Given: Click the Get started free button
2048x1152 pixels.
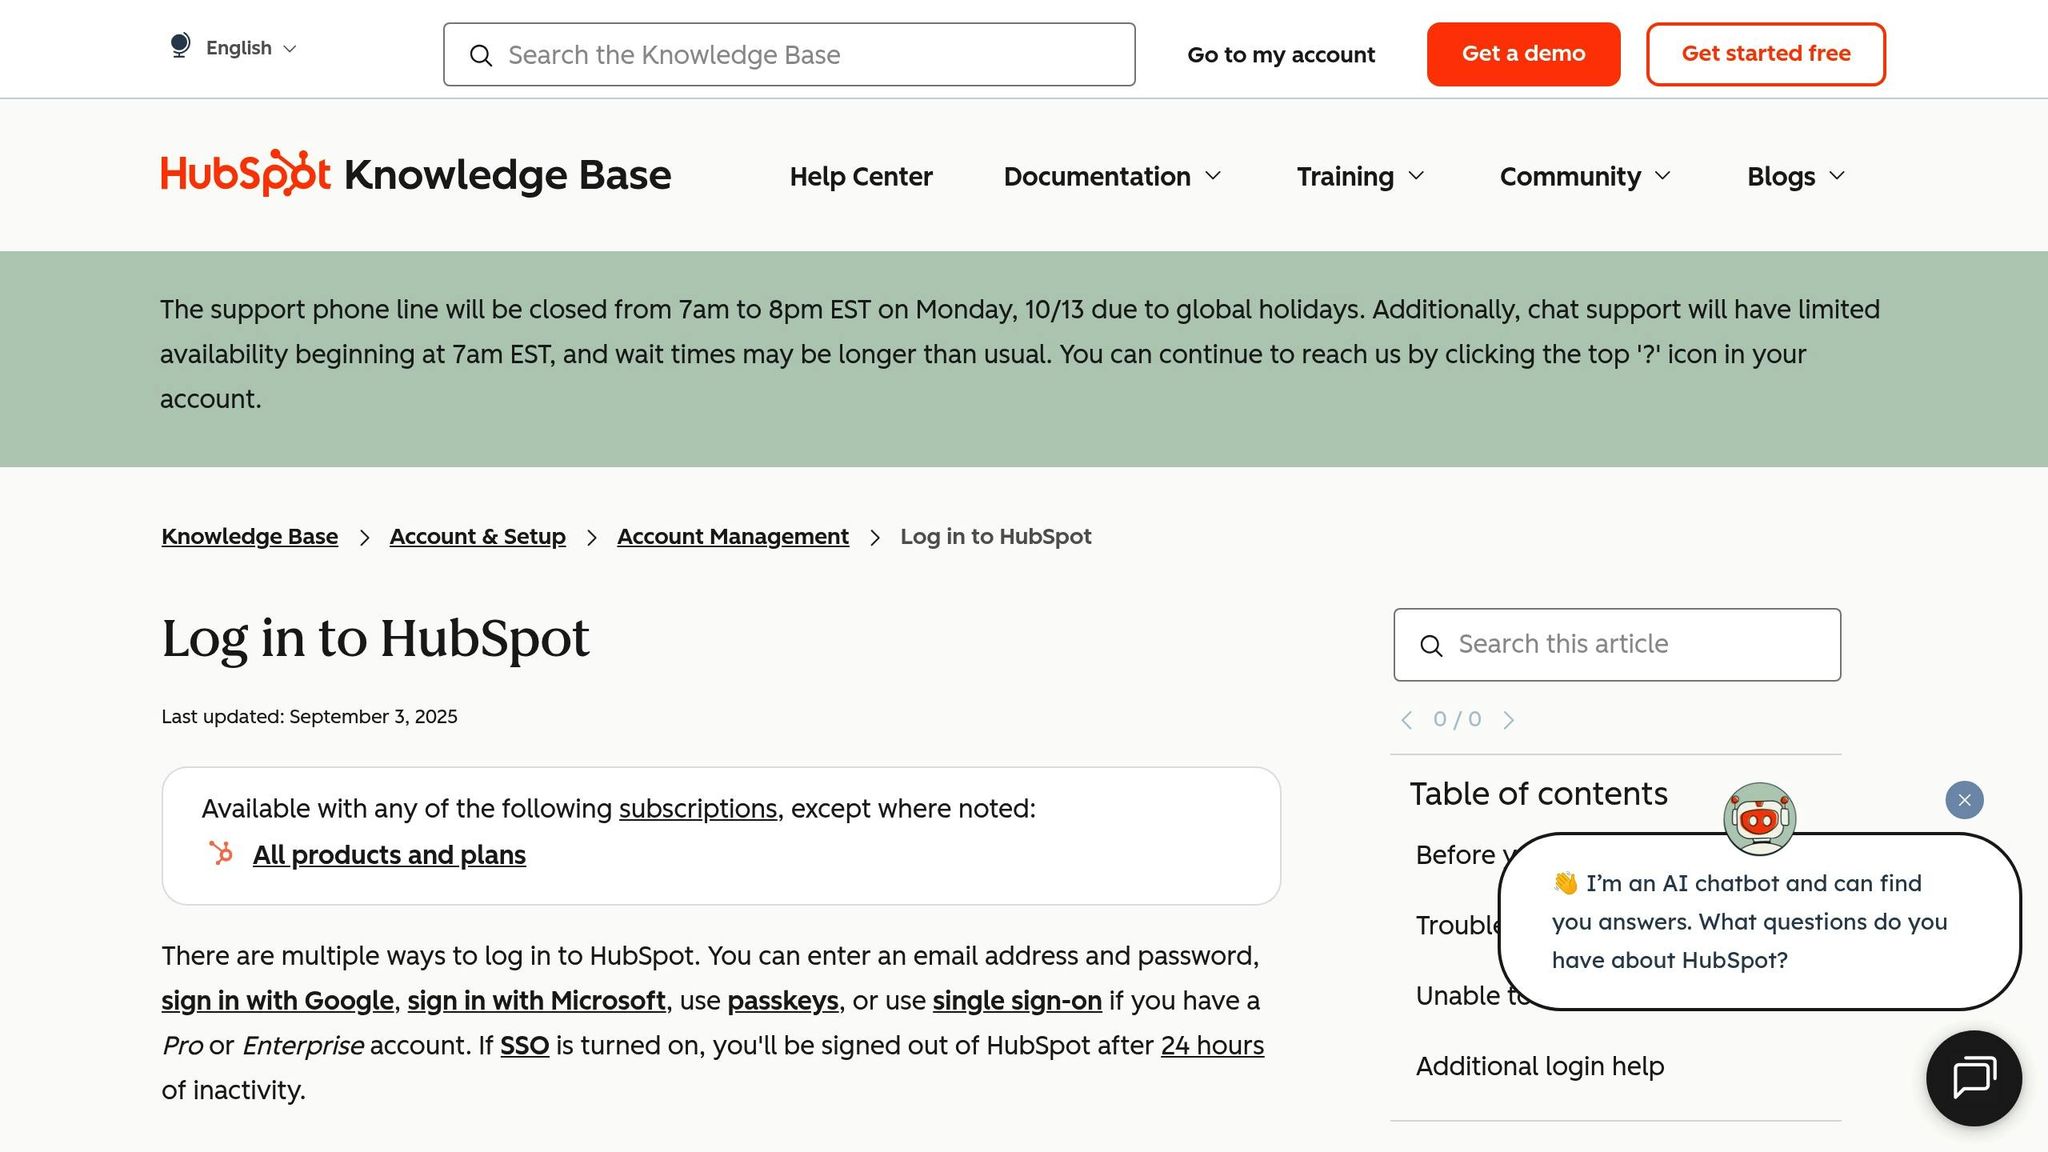Looking at the screenshot, I should click(x=1765, y=54).
